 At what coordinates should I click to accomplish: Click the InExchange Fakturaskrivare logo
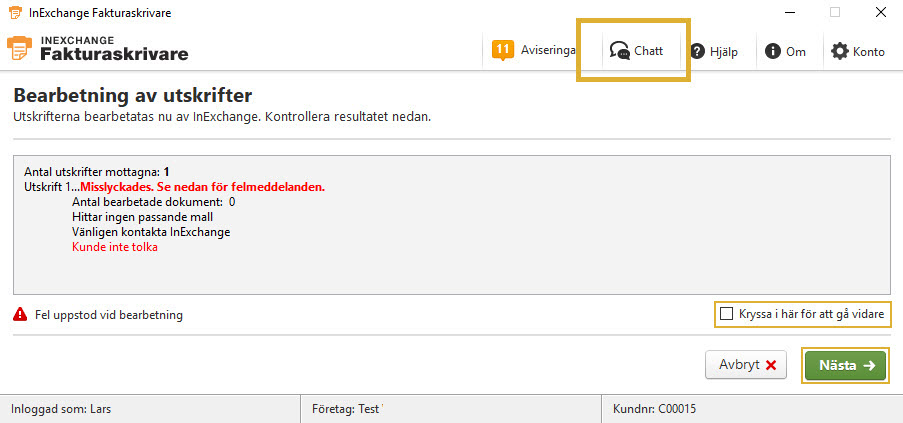[97, 48]
